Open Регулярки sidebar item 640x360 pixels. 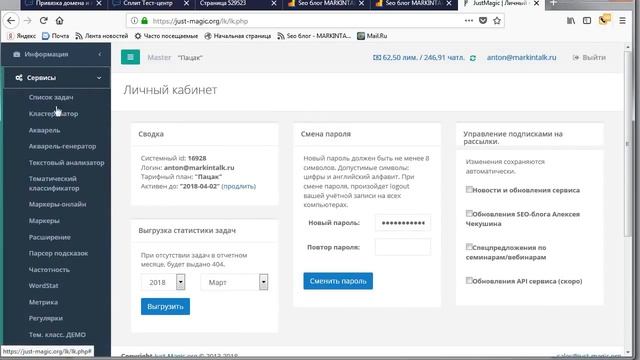46,318
